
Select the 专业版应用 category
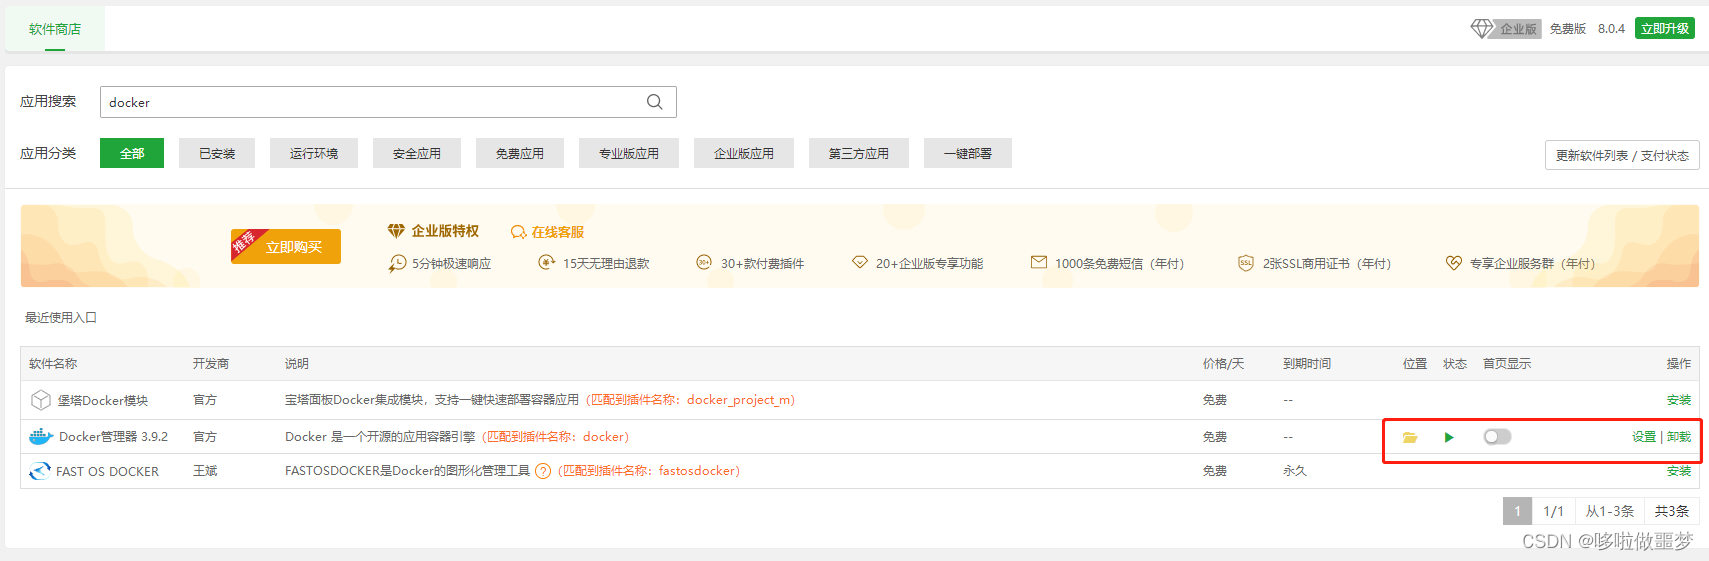pyautogui.click(x=629, y=153)
